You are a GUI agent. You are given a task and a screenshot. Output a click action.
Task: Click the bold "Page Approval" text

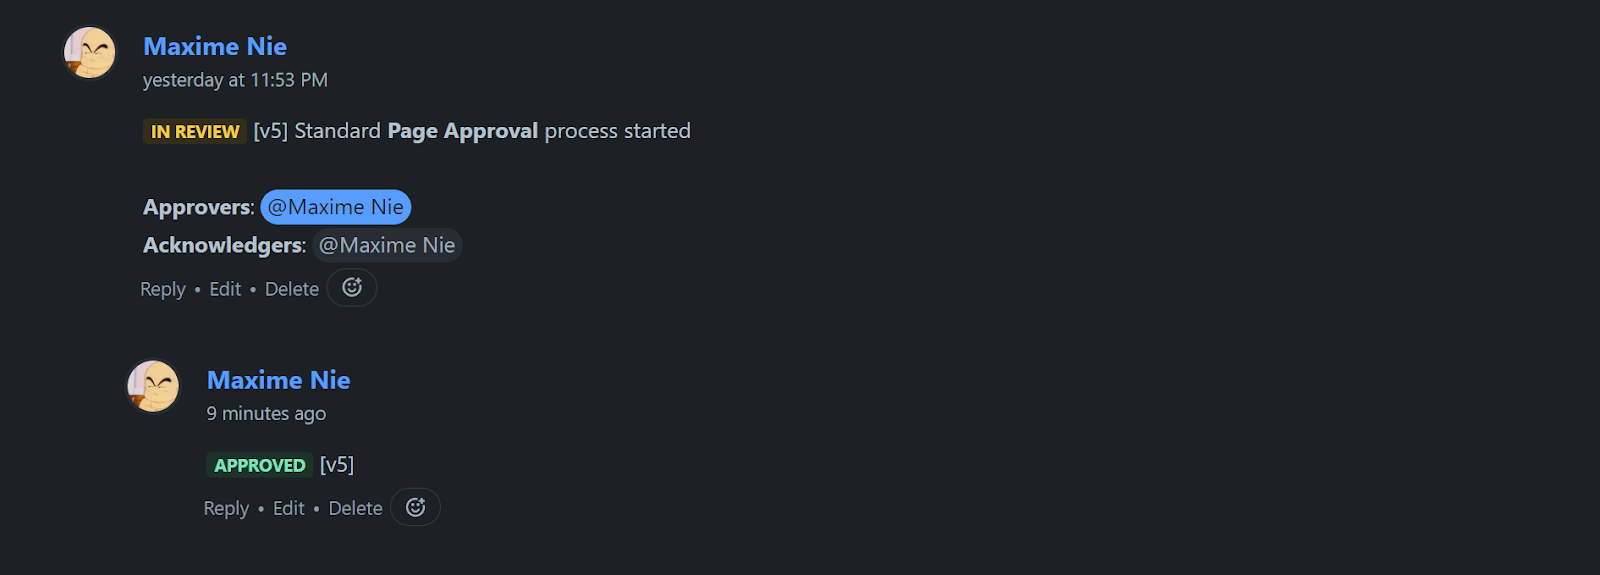pyautogui.click(x=463, y=131)
